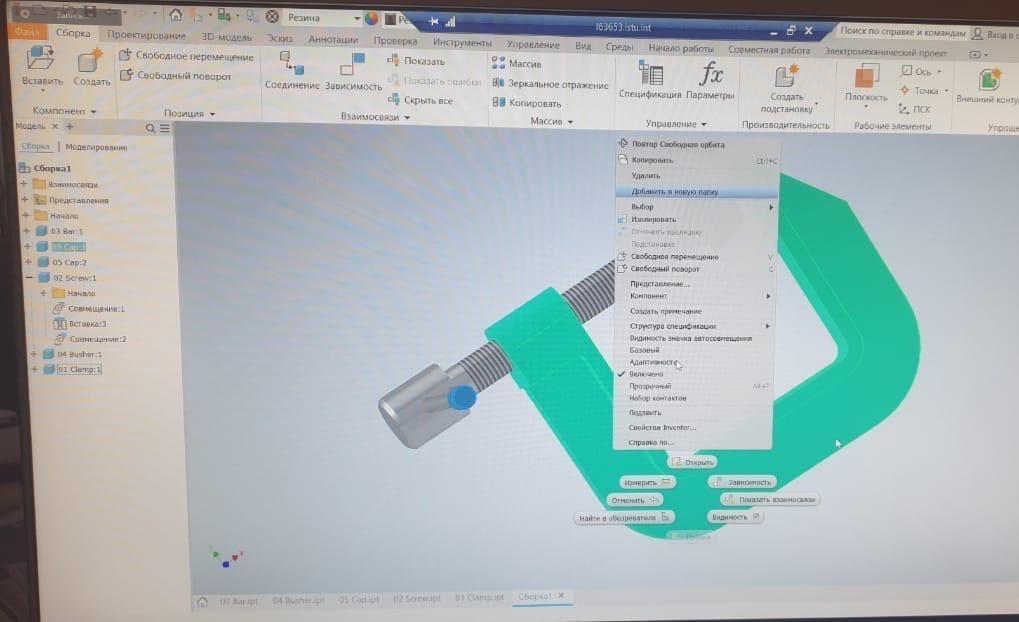This screenshot has width=1019, height=622.
Task: Click the Измерить marking menu button
Action: [647, 482]
